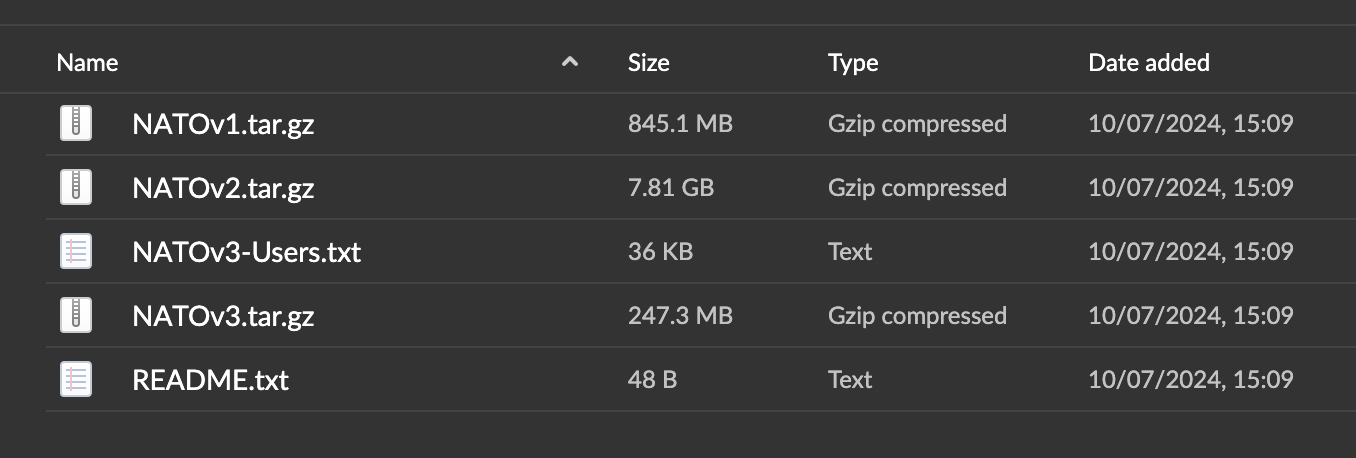
Task: Toggle sort order with the ascending arrow
Action: (570, 62)
